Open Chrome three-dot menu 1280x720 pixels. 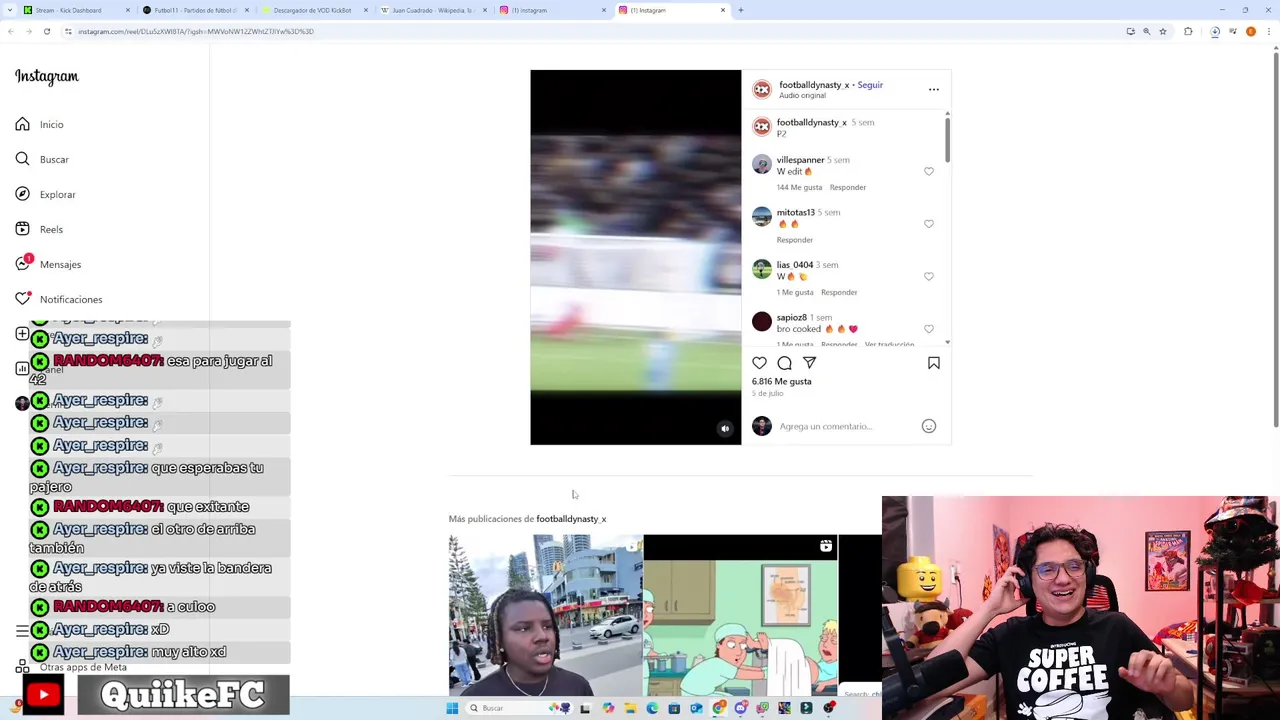pos(1269,31)
